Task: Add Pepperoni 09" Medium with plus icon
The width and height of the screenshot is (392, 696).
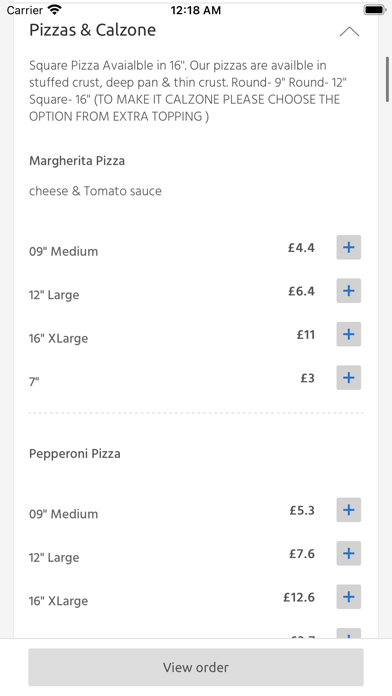Action: 348,510
